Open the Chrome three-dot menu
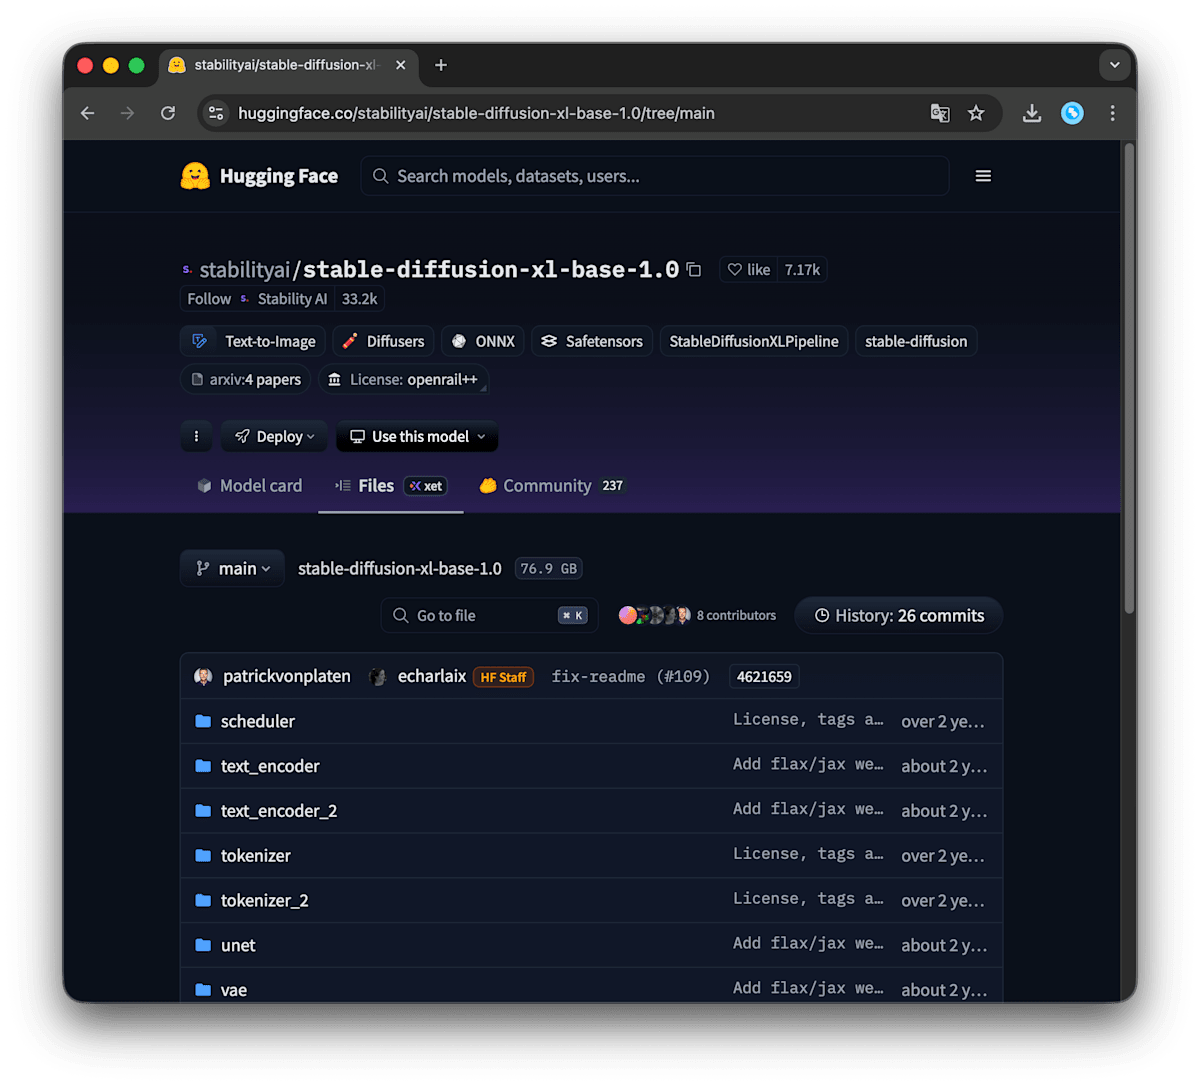Screen dimensions: 1200x1086 (1112, 113)
